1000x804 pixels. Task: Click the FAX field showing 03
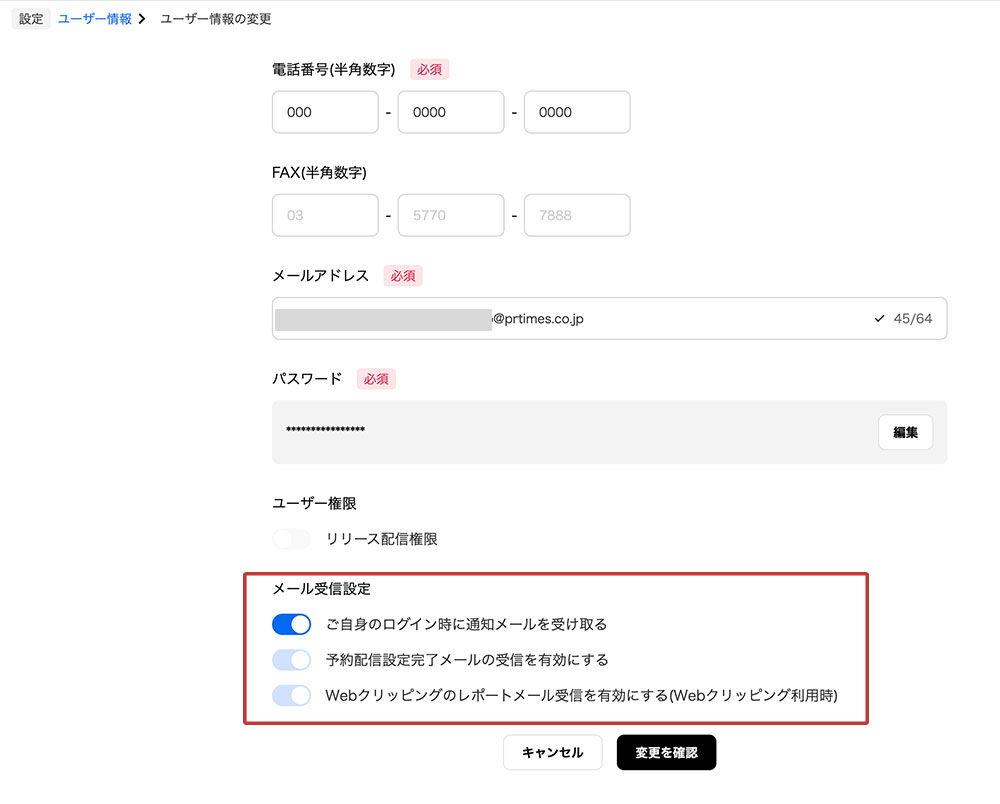(x=325, y=215)
